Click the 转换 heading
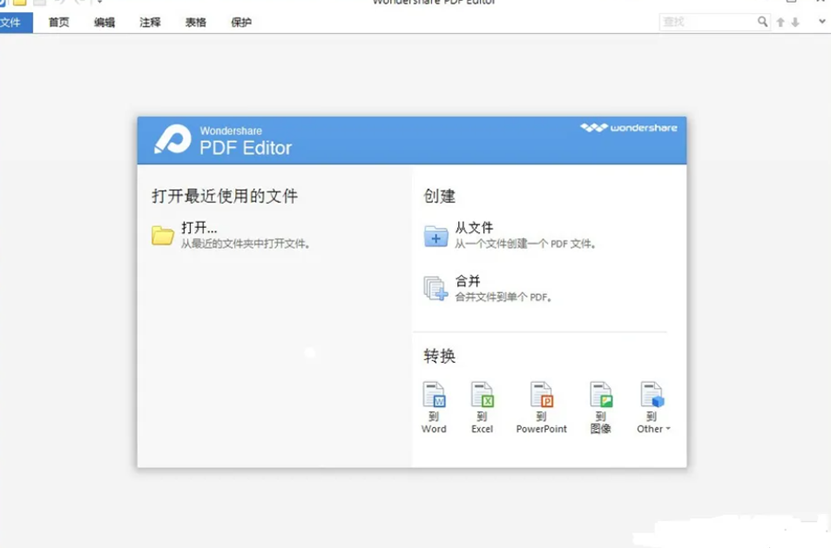This screenshot has width=831, height=548. pos(439,356)
